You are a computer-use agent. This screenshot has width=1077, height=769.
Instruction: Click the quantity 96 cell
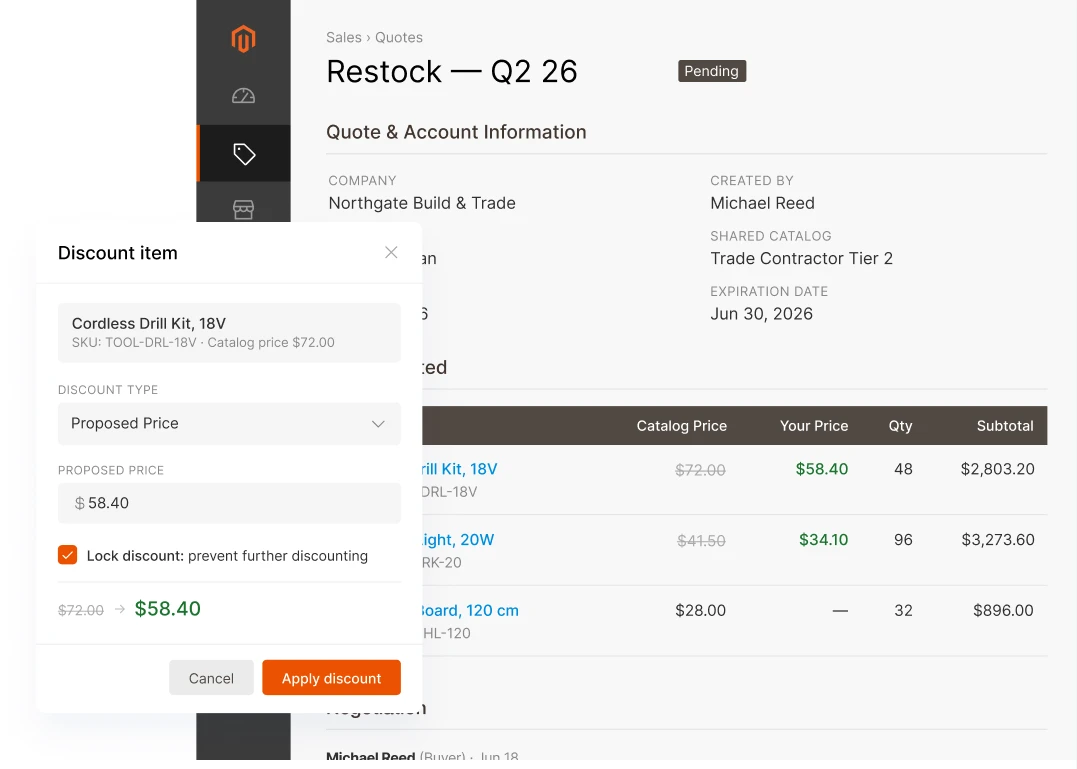point(903,540)
